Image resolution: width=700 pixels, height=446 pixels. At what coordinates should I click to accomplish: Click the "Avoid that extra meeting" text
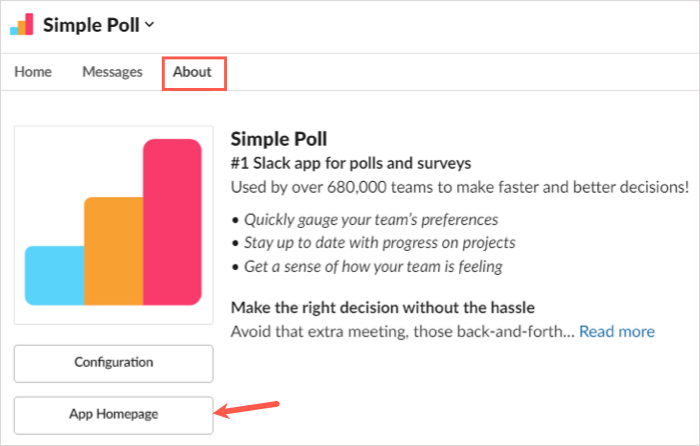point(402,331)
